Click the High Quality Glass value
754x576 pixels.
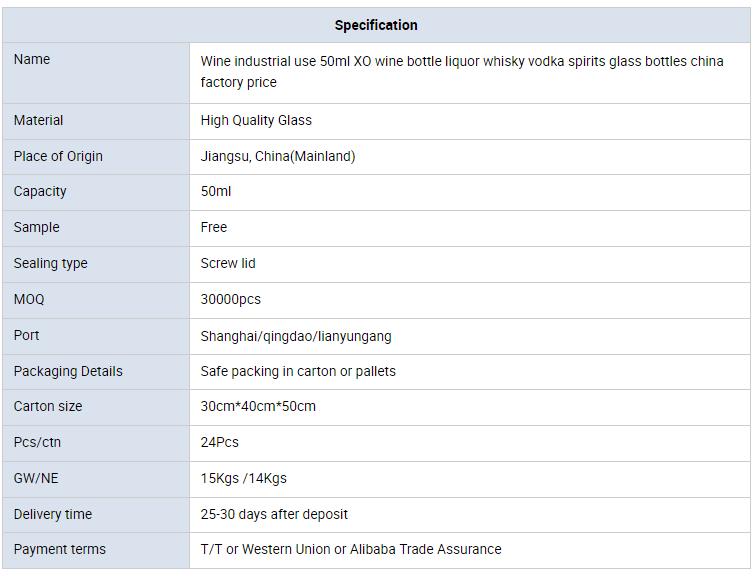pyautogui.click(x=256, y=120)
